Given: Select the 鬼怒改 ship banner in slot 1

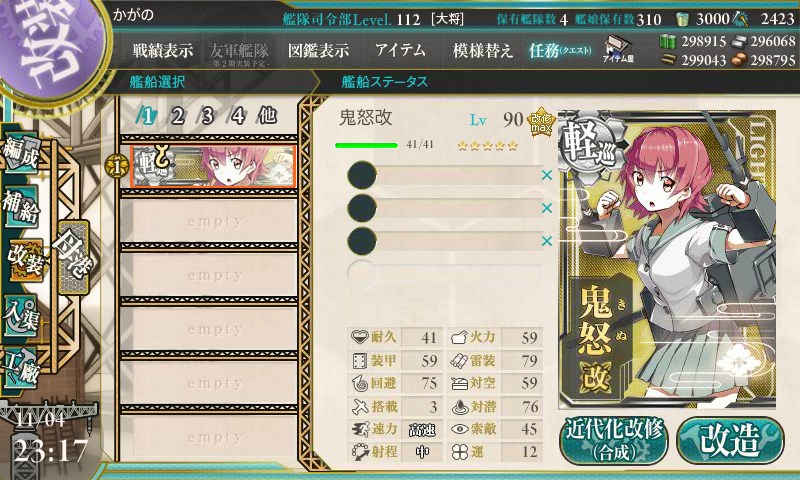Looking at the screenshot, I should point(213,166).
